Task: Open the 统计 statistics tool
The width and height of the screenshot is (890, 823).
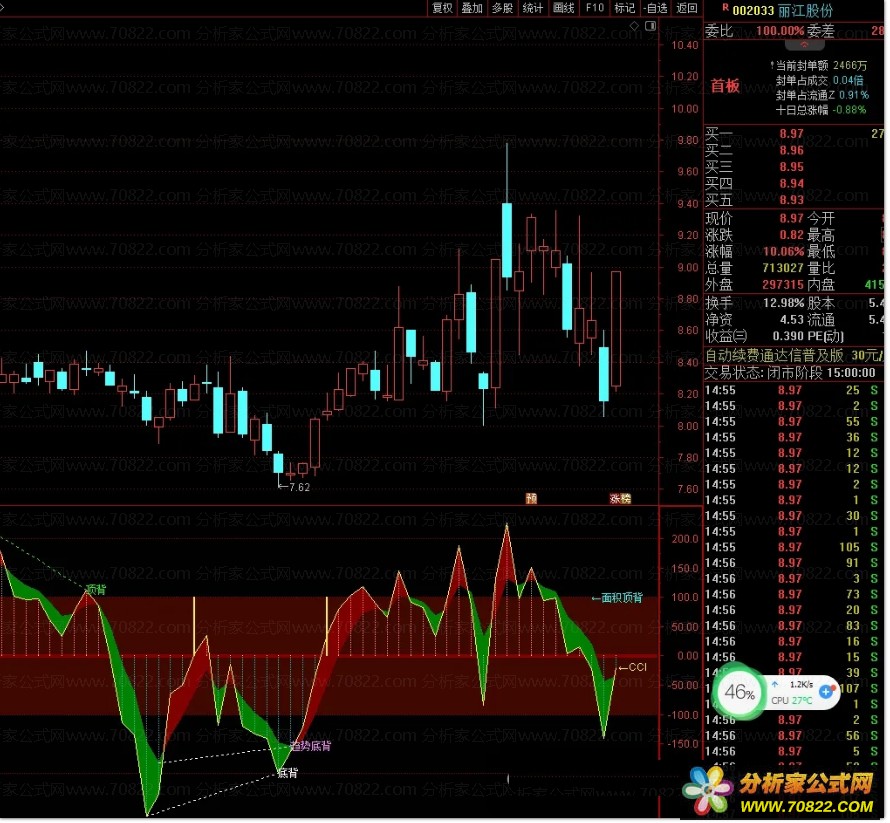Action: [533, 8]
